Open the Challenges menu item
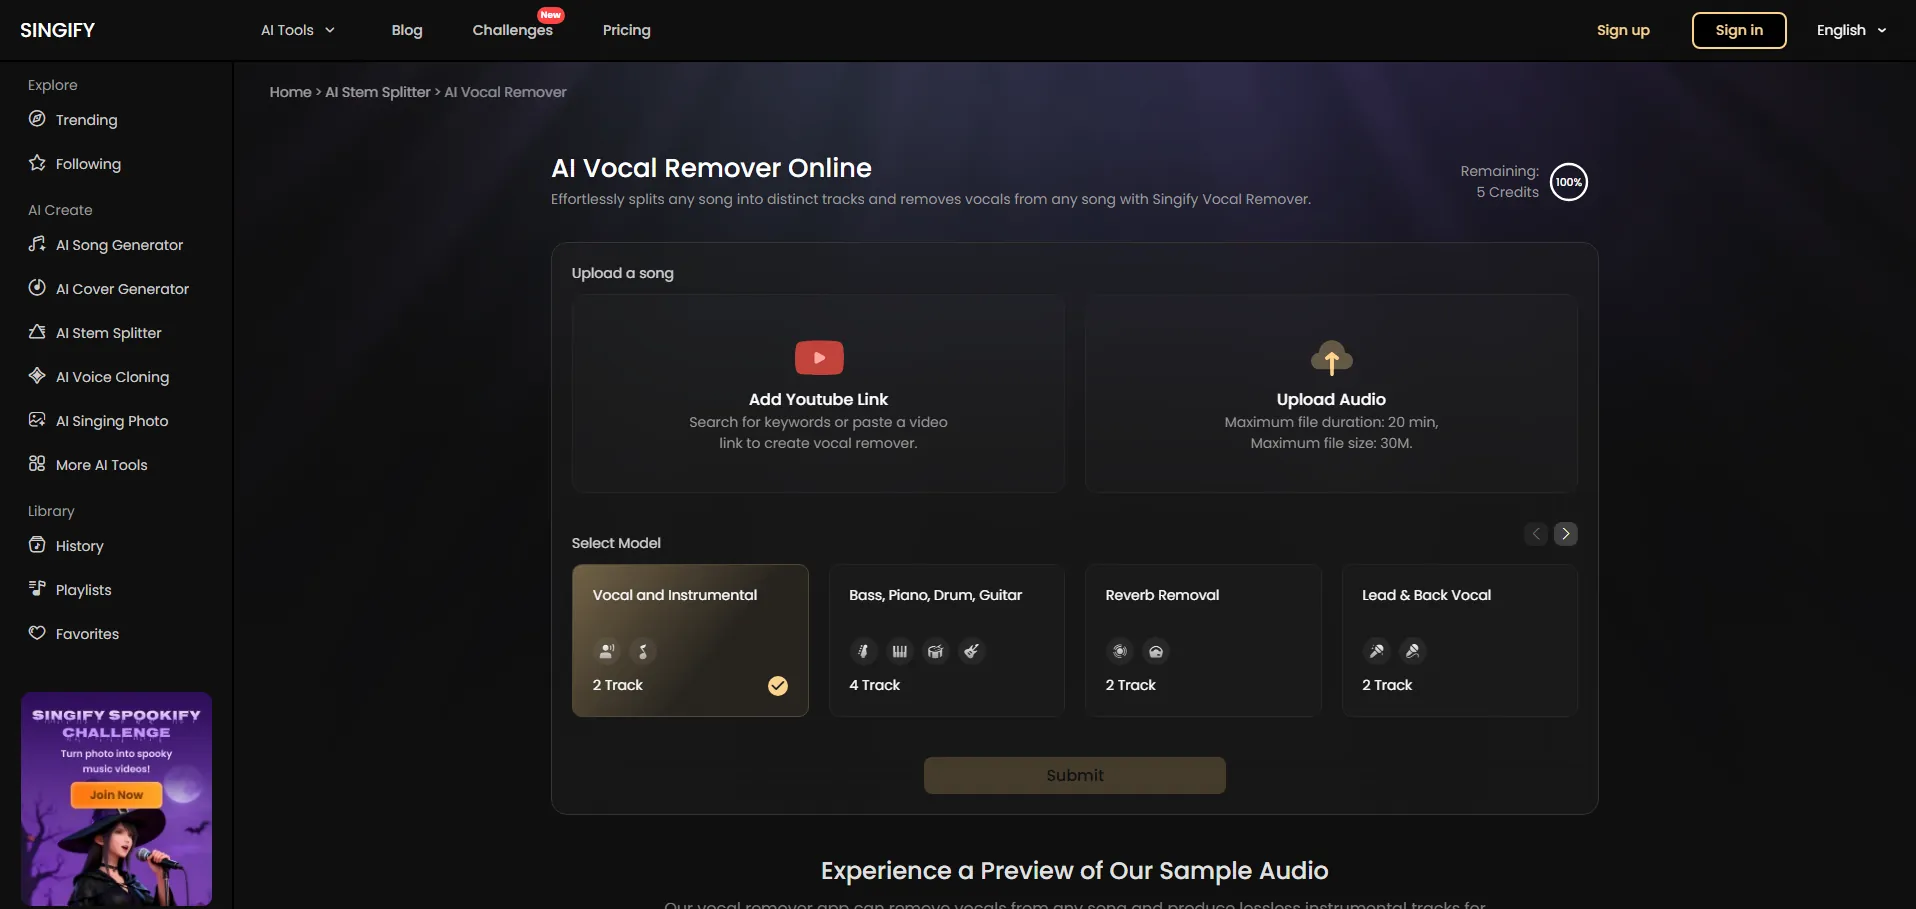The image size is (1916, 909). pyautogui.click(x=512, y=30)
